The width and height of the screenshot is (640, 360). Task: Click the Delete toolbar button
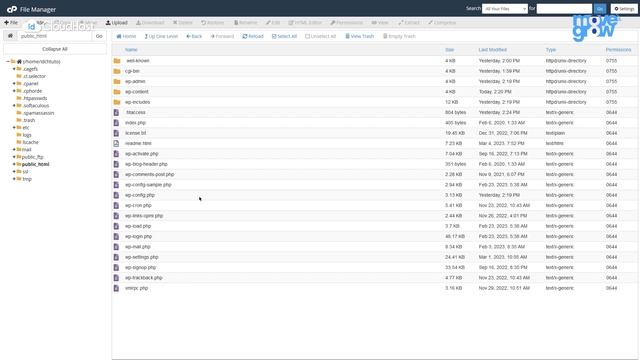(x=182, y=22)
